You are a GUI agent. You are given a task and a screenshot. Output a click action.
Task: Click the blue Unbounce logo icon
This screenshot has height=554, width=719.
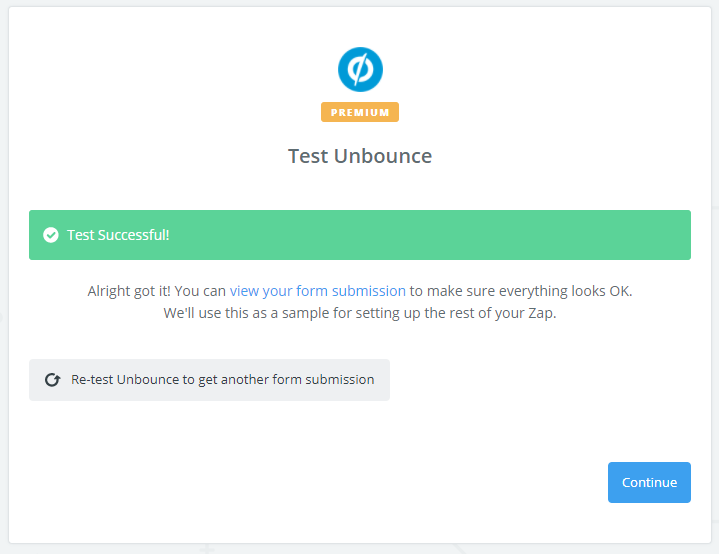coord(360,69)
